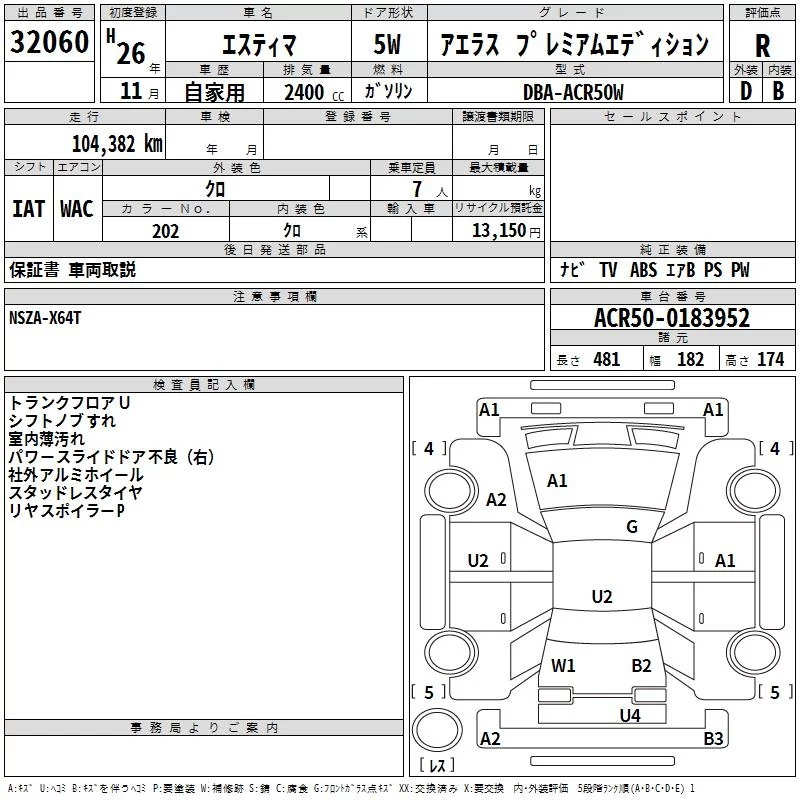
Task: Click 保証書 in later-shipped parts
Action: tap(34, 269)
